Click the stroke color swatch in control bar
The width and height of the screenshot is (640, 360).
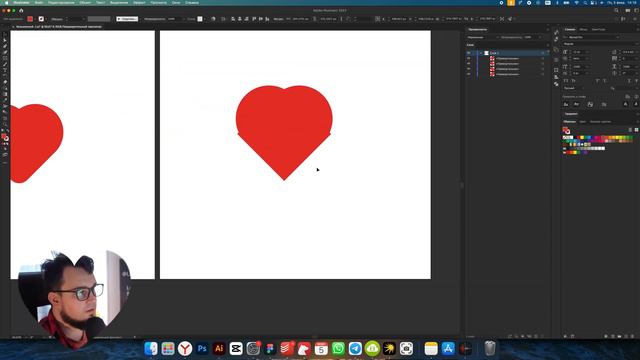(x=41, y=19)
